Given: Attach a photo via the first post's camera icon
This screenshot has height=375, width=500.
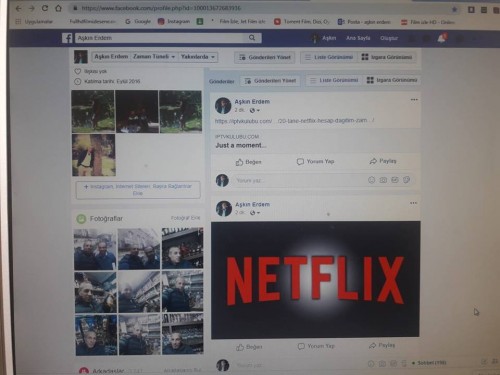Looking at the screenshot, I should (383, 180).
